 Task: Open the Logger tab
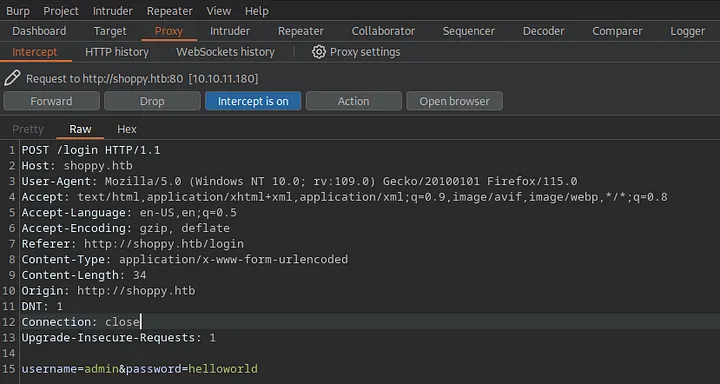tap(687, 31)
